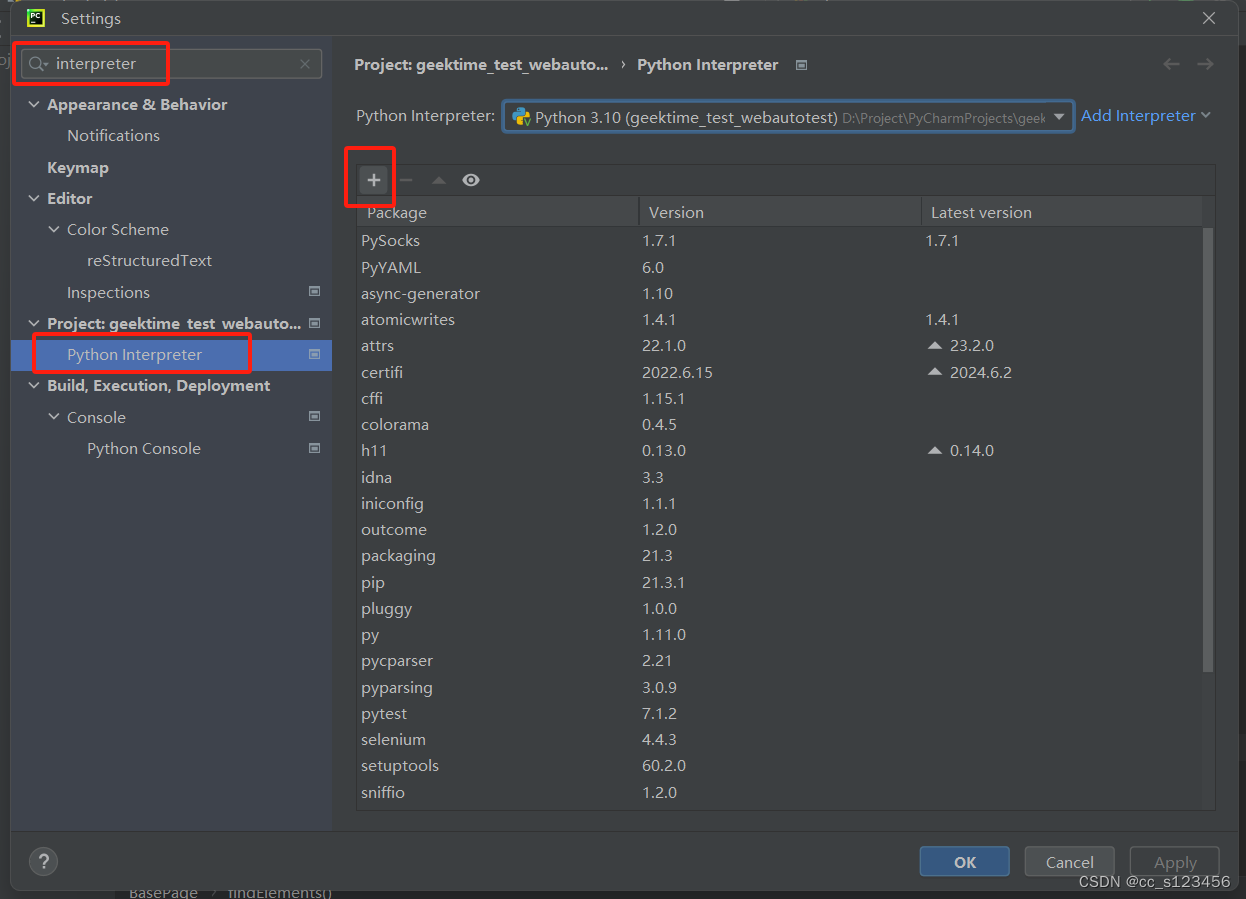Select the selenium package row
This screenshot has height=899, width=1246.
point(780,739)
